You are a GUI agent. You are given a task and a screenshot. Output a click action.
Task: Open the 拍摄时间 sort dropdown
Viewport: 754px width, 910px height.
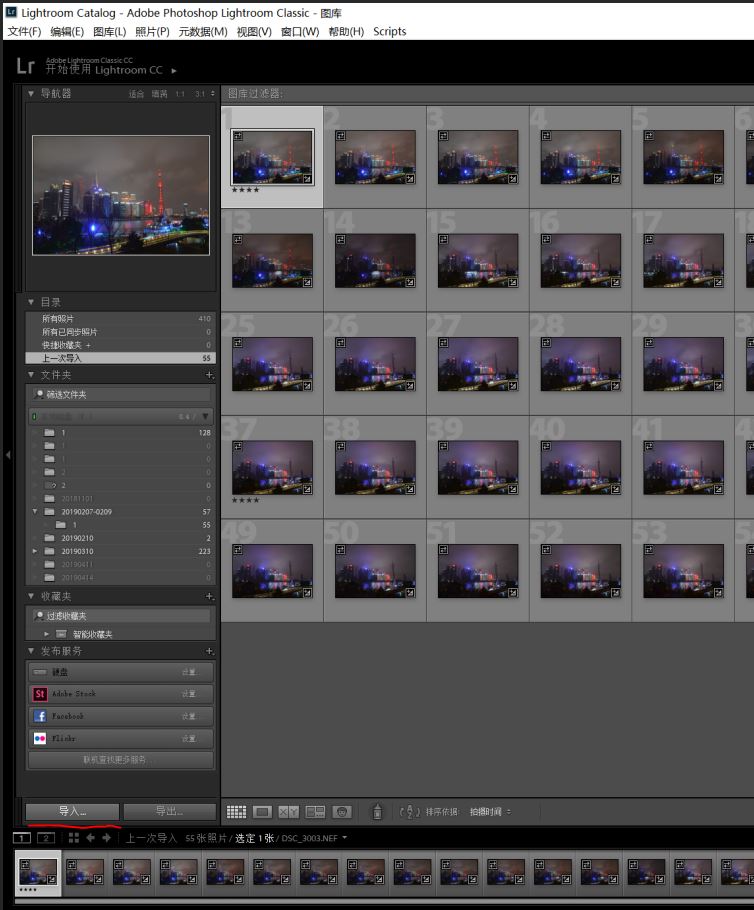(x=490, y=812)
